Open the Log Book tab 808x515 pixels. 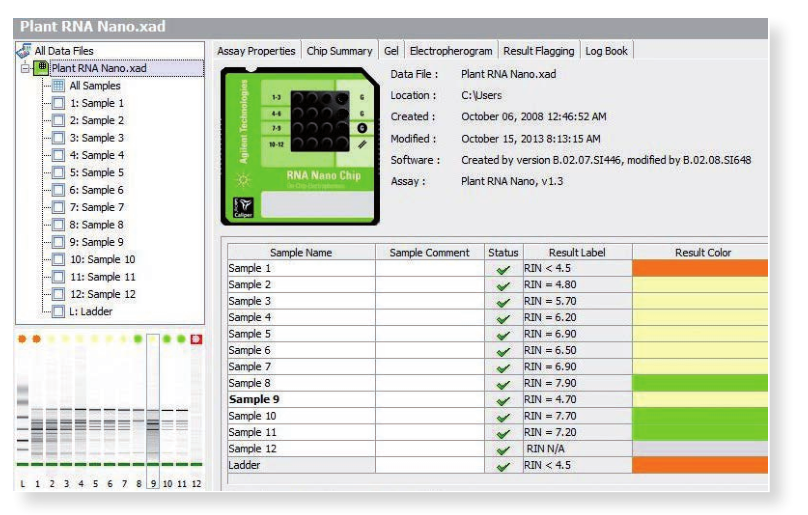(607, 51)
